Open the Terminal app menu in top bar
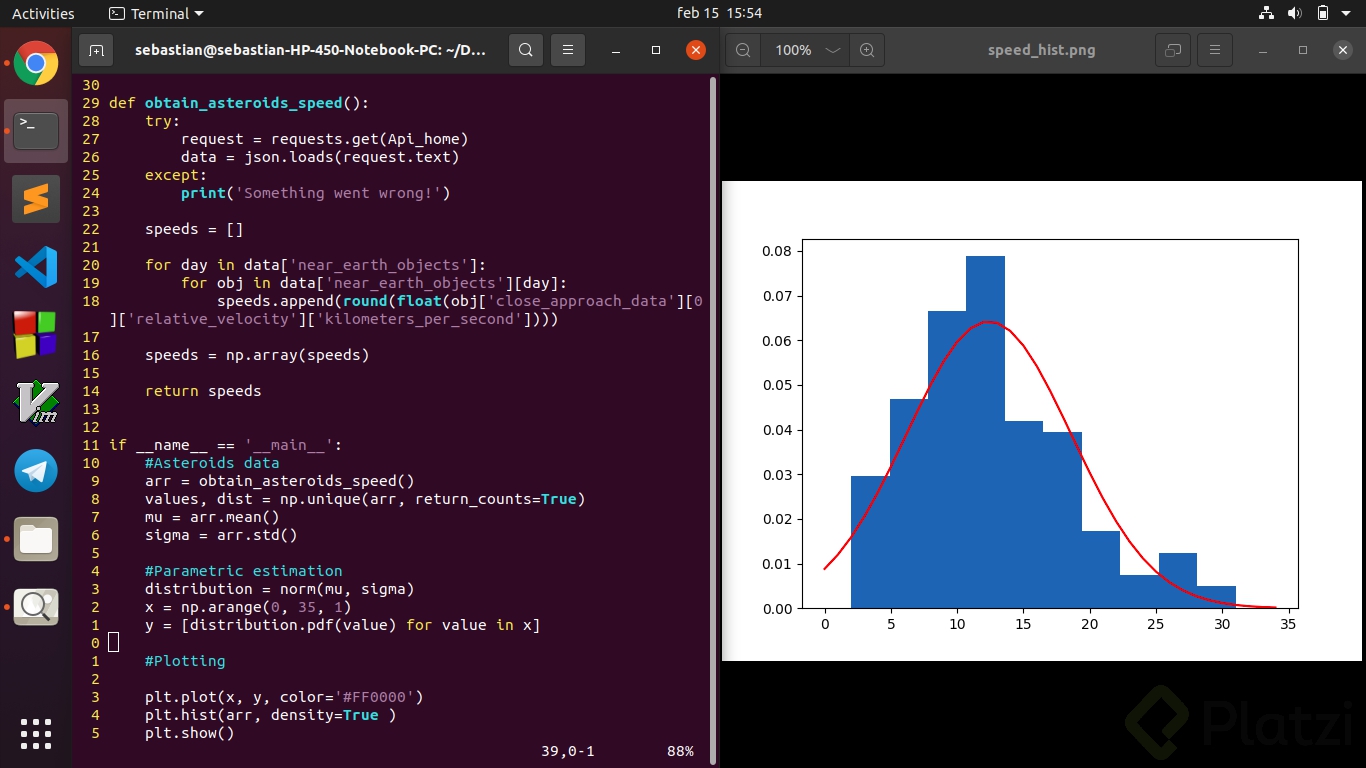1366x768 pixels. point(156,13)
